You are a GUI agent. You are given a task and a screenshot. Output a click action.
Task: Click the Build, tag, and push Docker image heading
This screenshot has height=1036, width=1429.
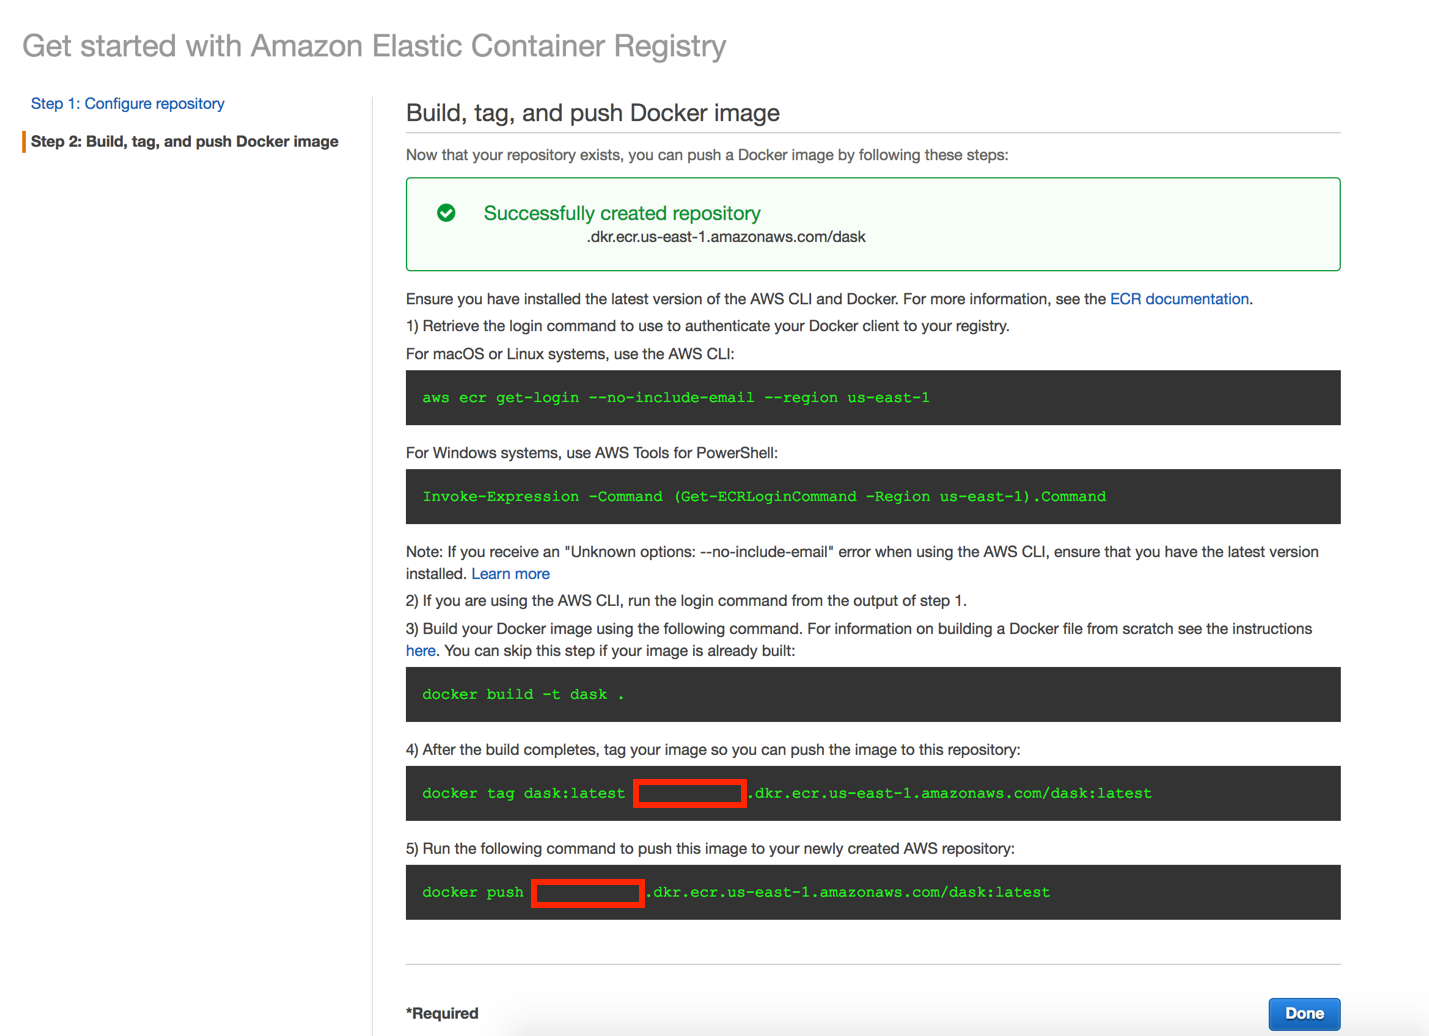(592, 113)
